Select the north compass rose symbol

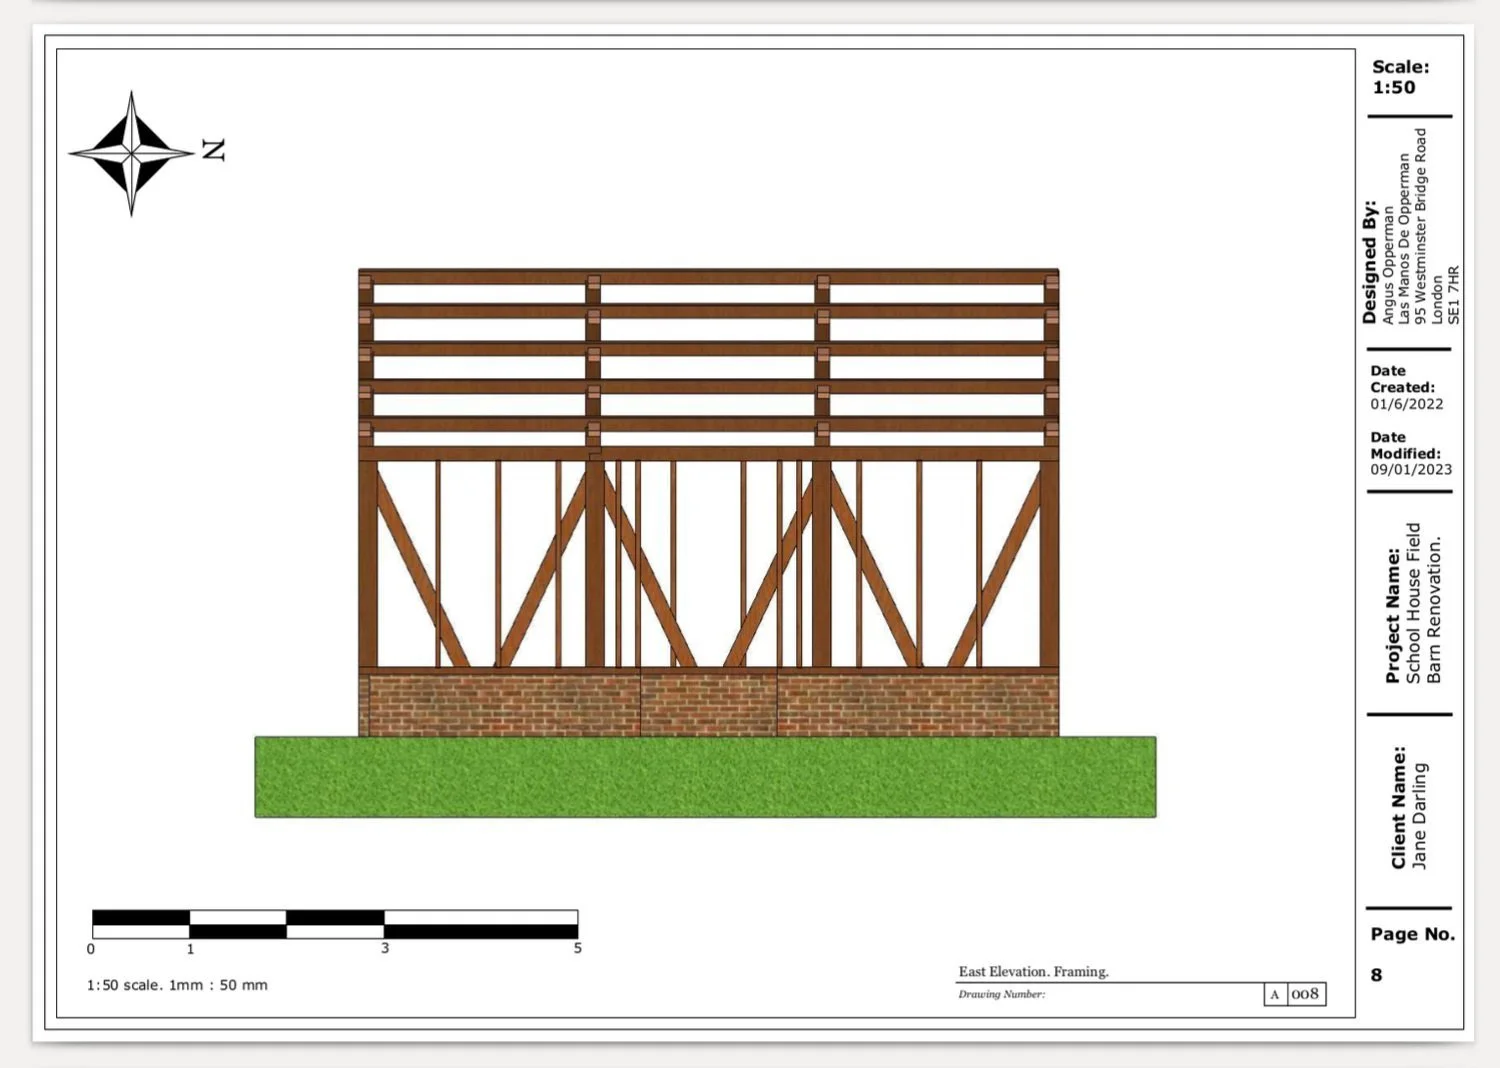click(x=131, y=153)
